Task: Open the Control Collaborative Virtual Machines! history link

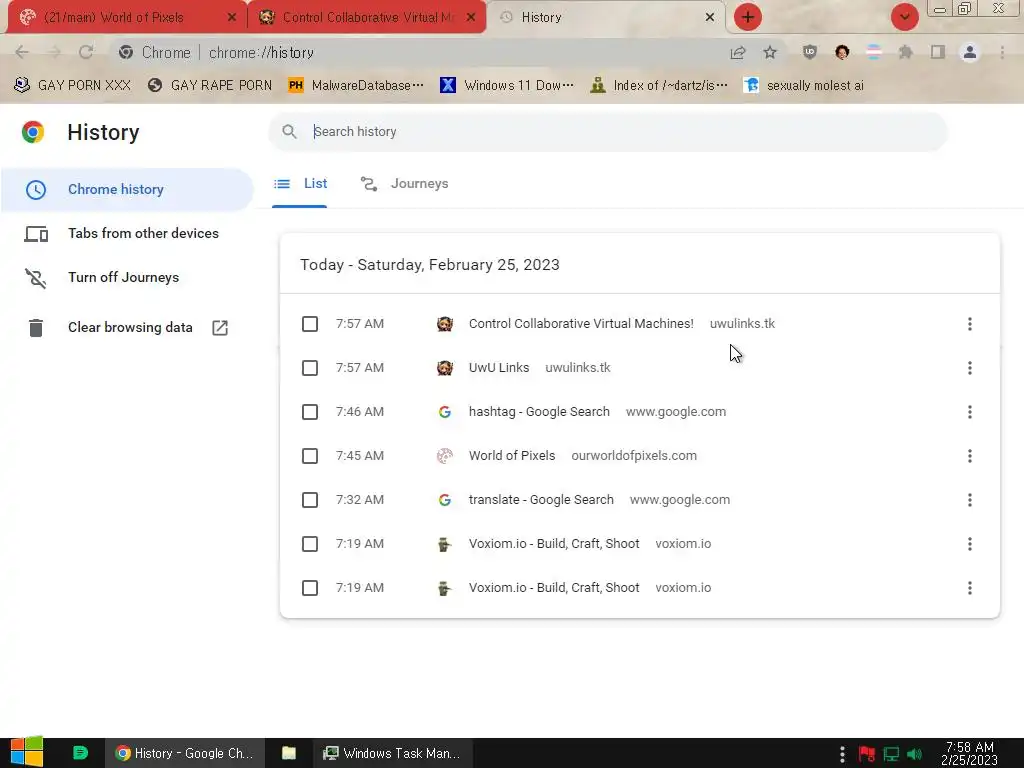Action: point(581,324)
